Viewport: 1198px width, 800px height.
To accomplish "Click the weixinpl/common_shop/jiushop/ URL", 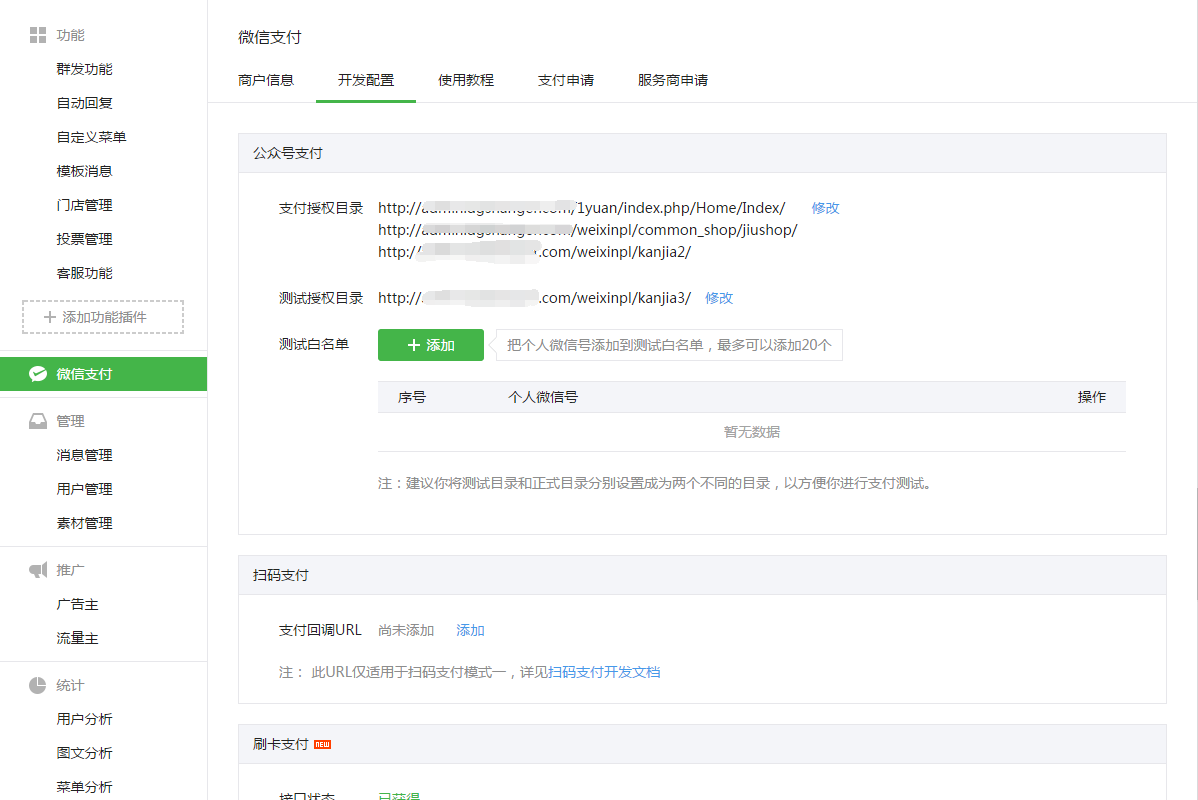I will (x=588, y=230).
